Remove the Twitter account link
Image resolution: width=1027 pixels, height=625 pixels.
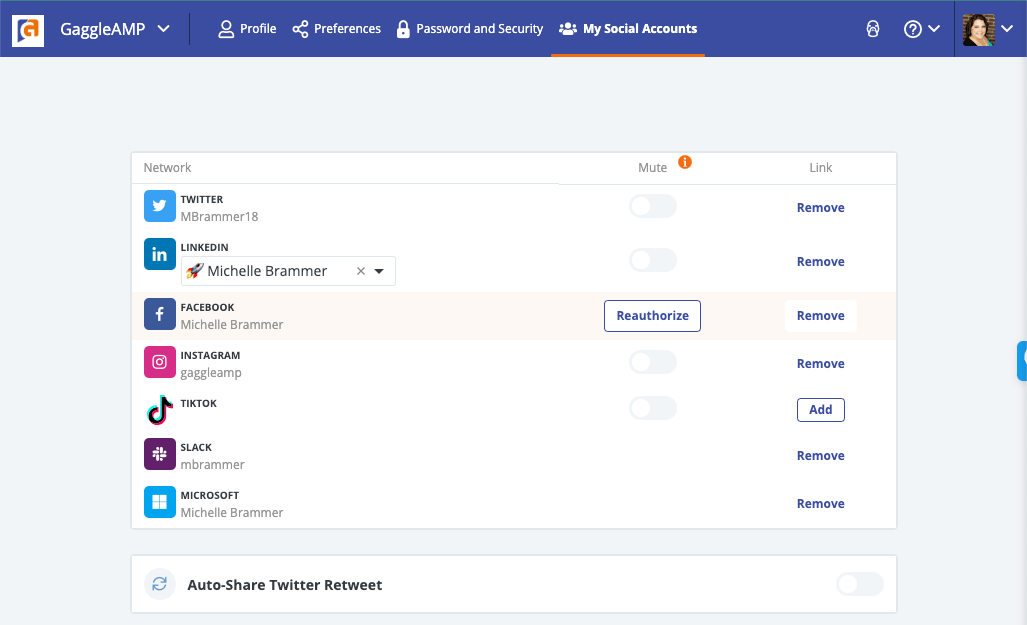821,208
